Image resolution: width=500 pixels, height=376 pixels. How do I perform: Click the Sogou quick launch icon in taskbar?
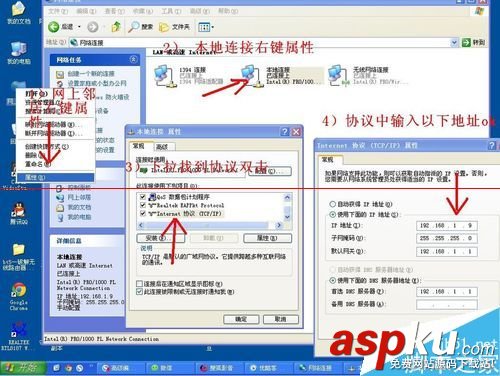[x=79, y=368]
